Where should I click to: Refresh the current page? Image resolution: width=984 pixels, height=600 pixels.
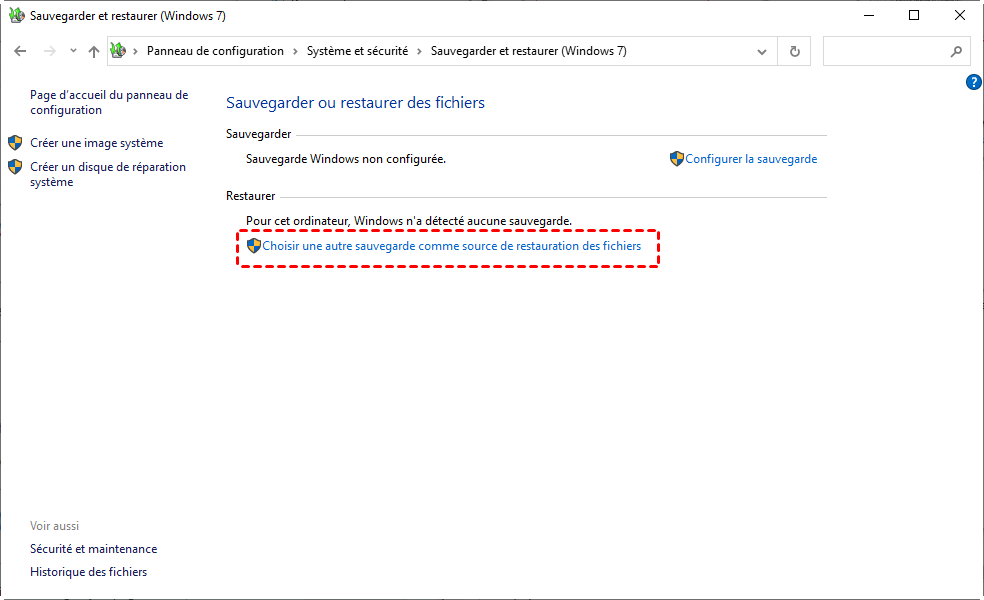point(794,51)
